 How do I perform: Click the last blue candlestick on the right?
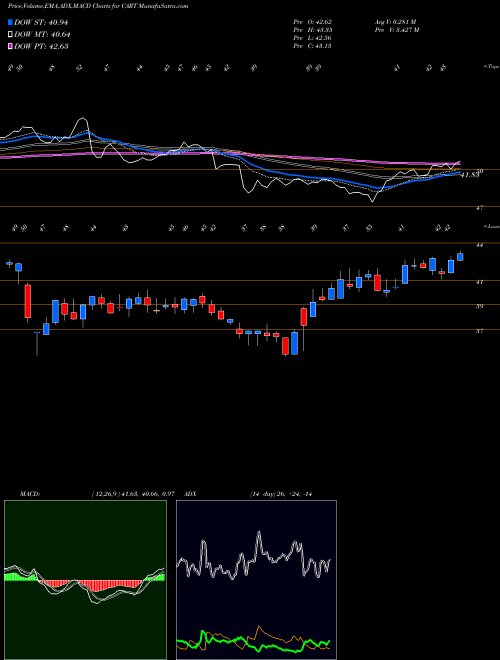click(x=460, y=257)
